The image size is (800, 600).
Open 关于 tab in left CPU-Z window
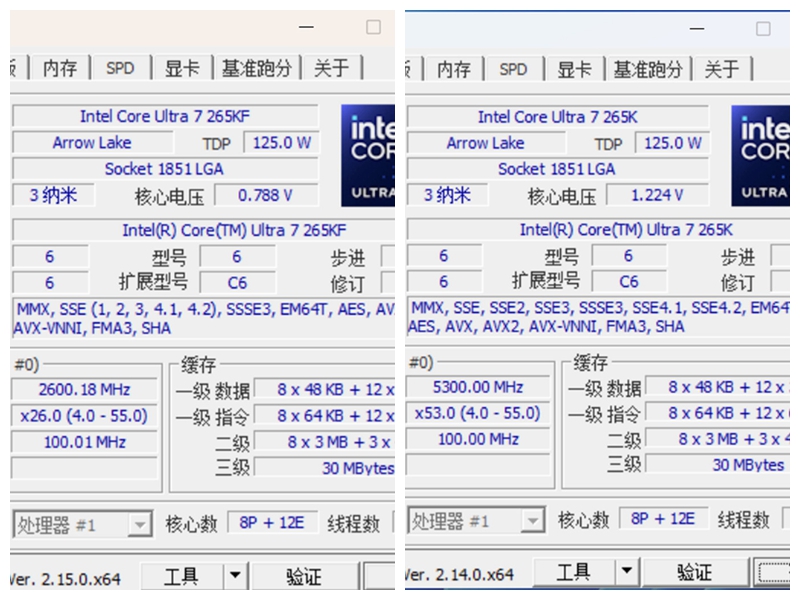pyautogui.click(x=332, y=68)
